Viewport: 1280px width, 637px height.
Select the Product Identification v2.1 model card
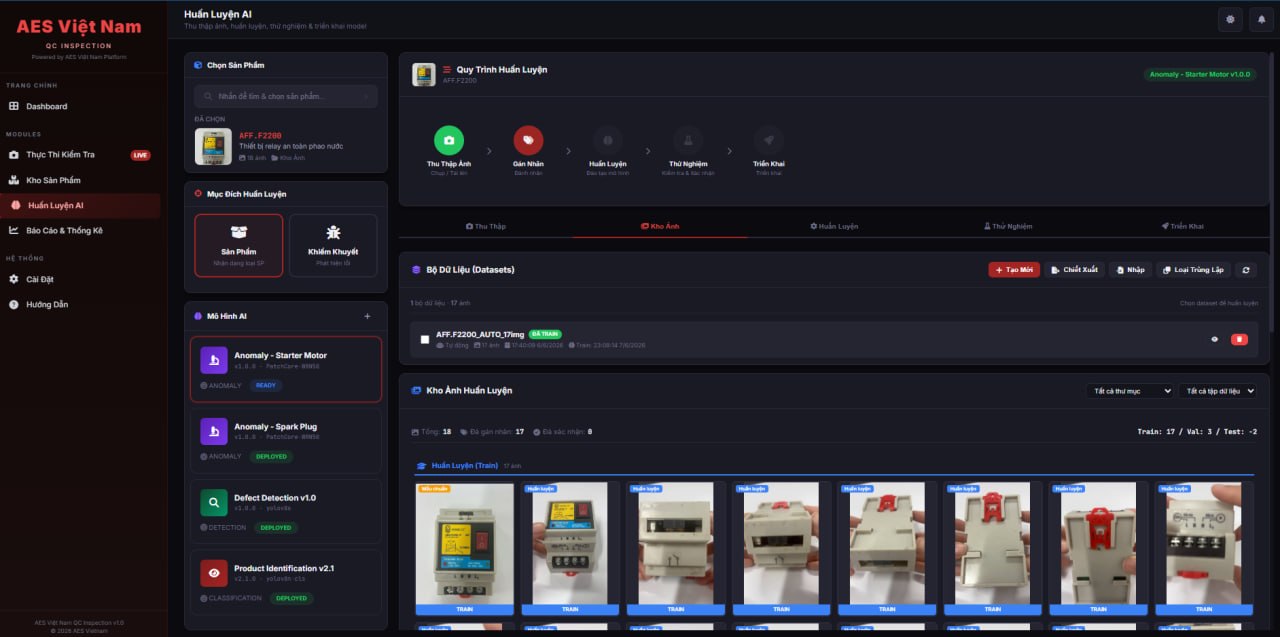tap(286, 582)
